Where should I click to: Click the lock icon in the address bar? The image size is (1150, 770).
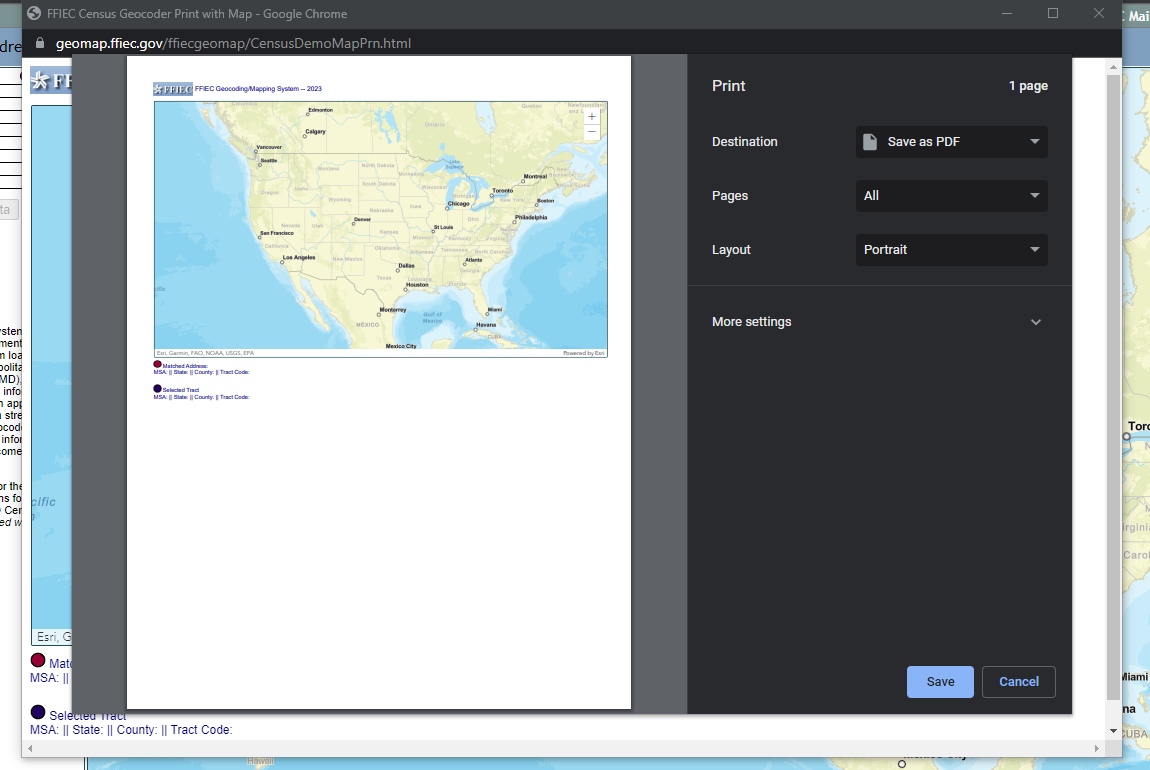39,44
